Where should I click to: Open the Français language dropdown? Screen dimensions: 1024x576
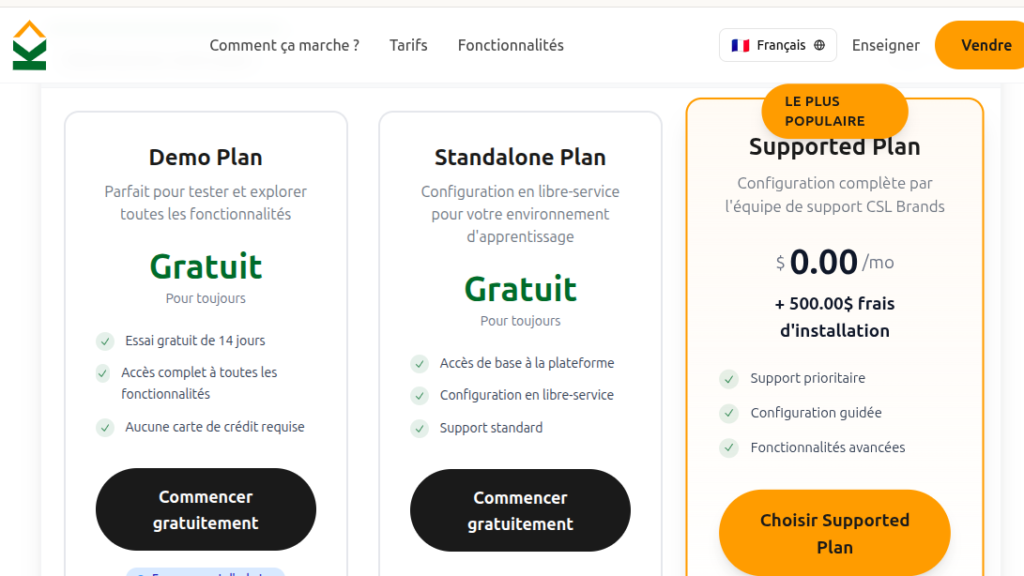tap(777, 45)
